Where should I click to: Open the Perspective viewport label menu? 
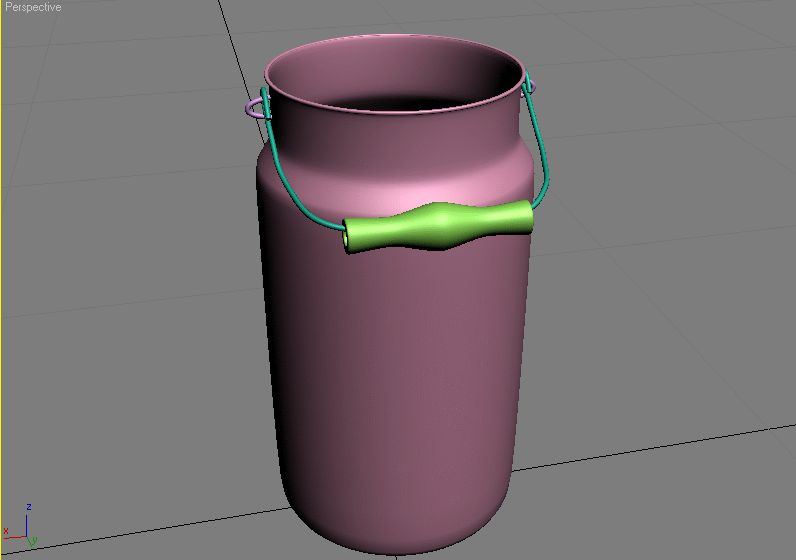pos(33,7)
